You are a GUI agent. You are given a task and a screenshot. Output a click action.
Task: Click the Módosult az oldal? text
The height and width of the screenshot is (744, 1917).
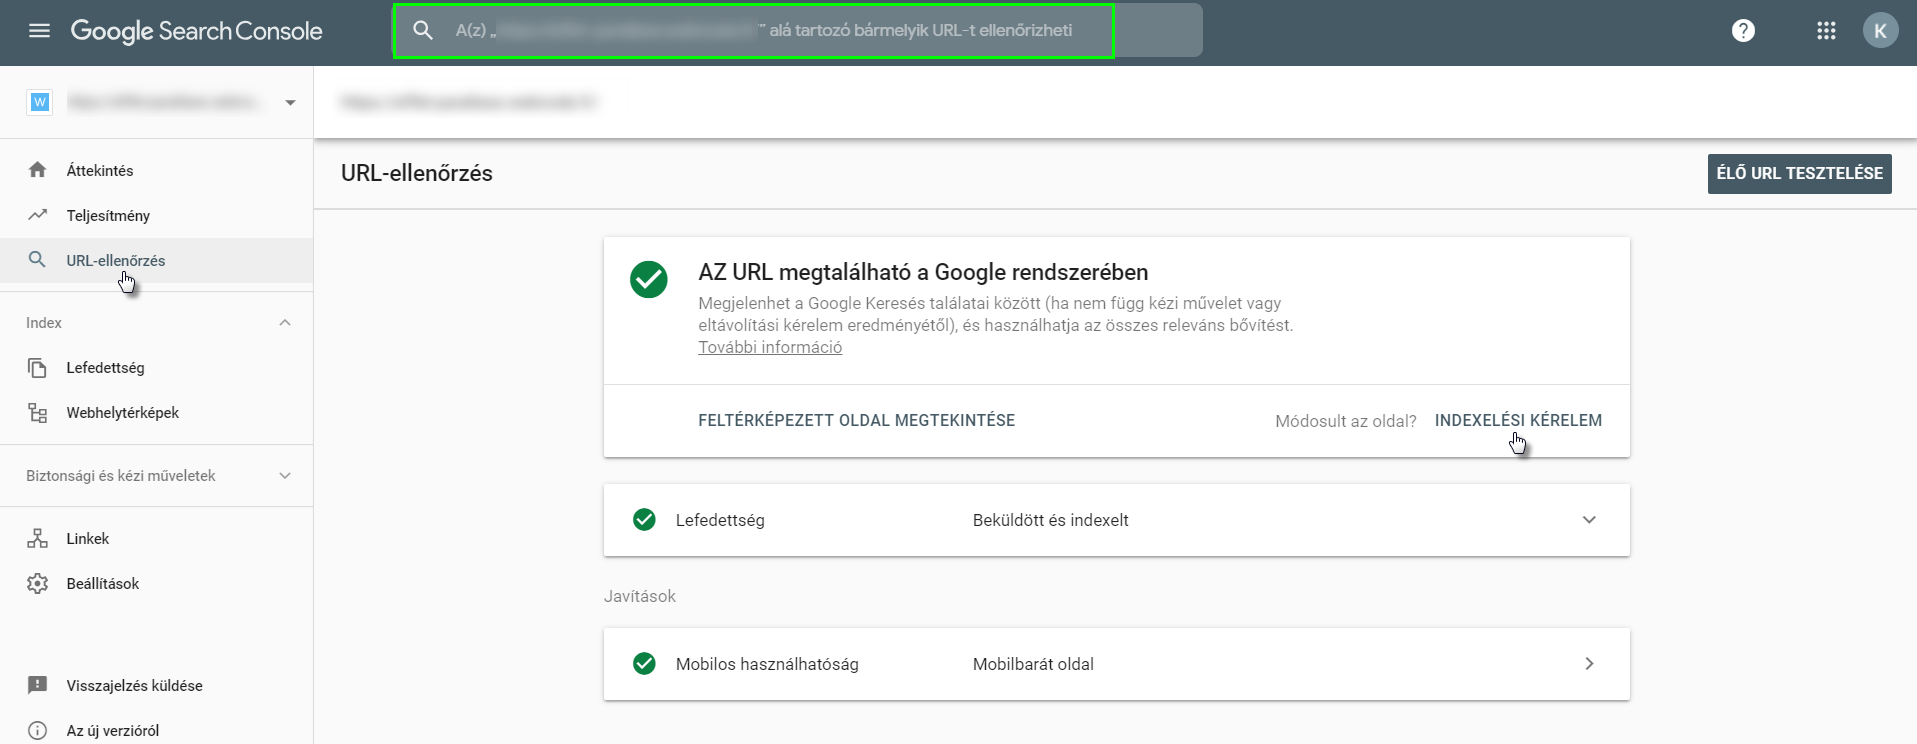point(1345,421)
